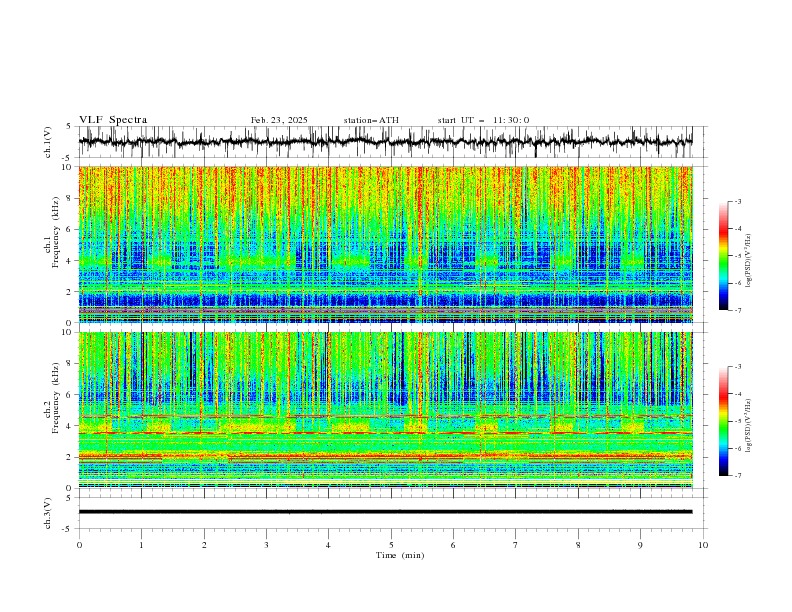Screen dimensions: 792x612
Task: Click the "10" tick on the time axis
Action: [x=703, y=545]
